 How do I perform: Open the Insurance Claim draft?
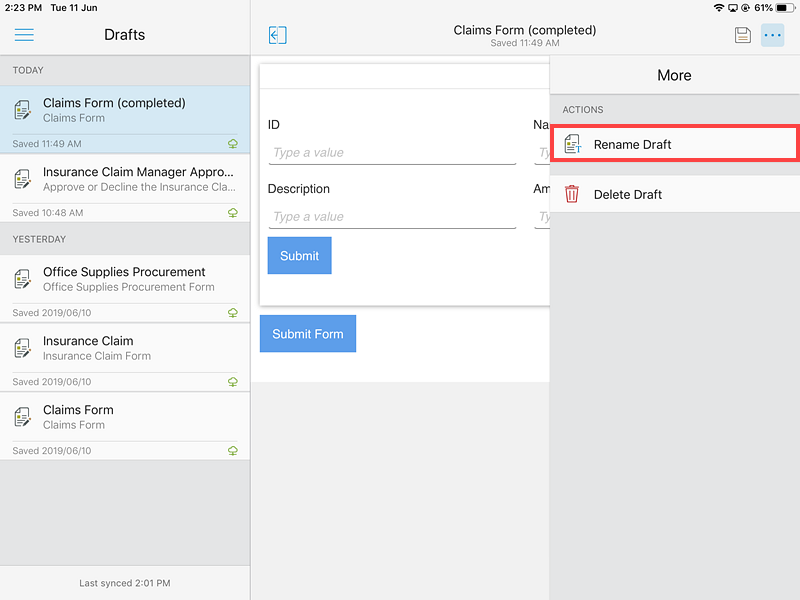[125, 357]
